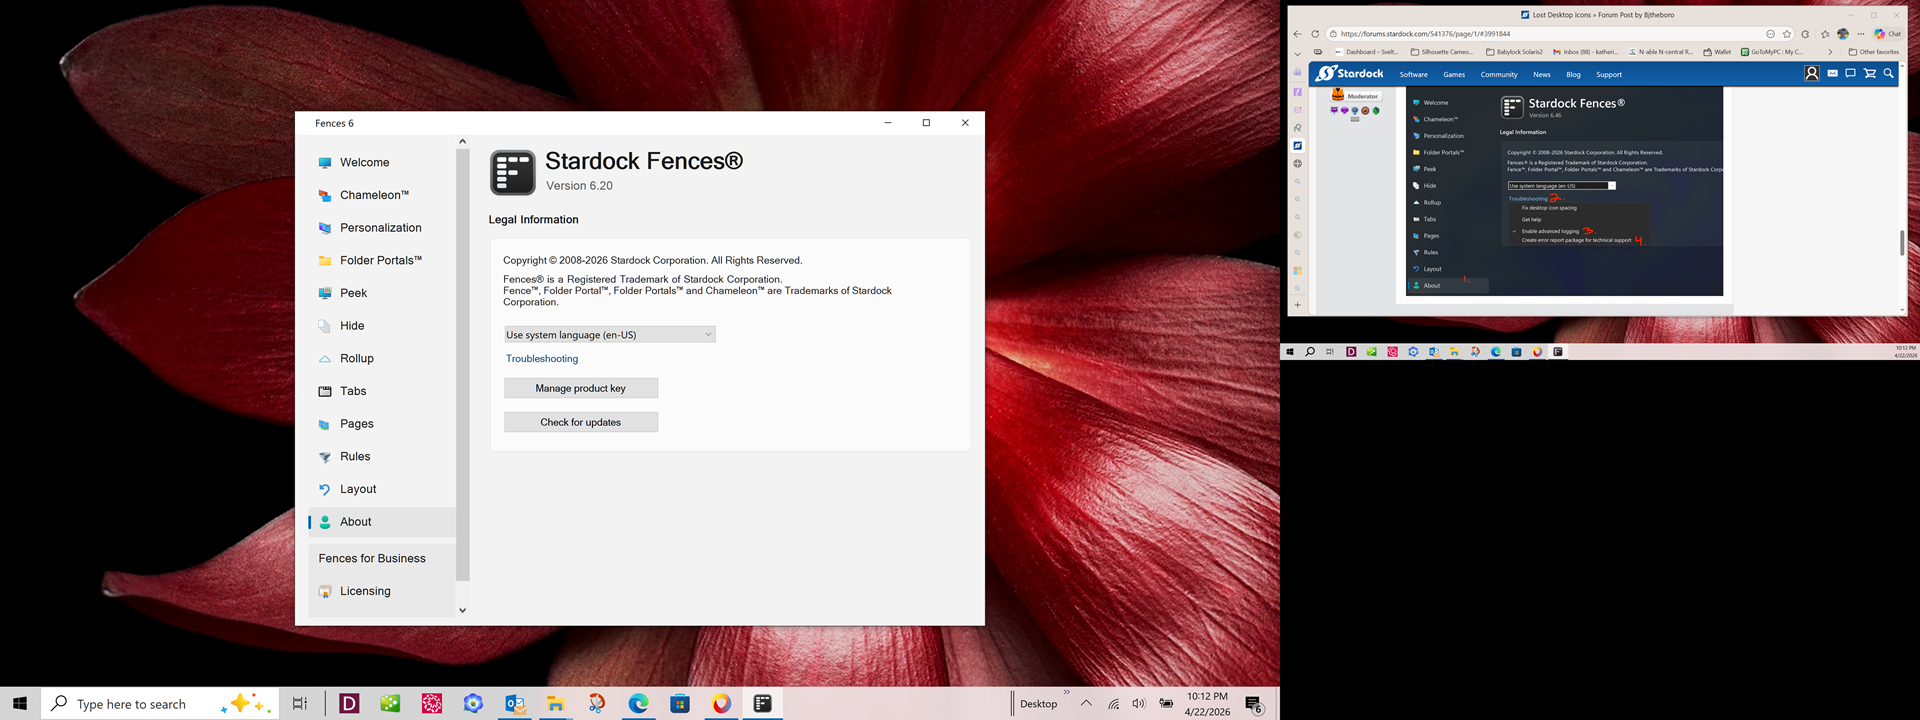Open the Wallet bookmark in Edge
The width and height of the screenshot is (1920, 720).
pyautogui.click(x=1717, y=52)
